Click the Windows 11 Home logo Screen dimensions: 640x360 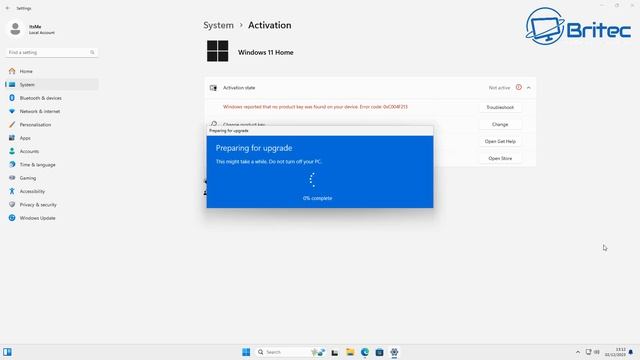tap(218, 51)
